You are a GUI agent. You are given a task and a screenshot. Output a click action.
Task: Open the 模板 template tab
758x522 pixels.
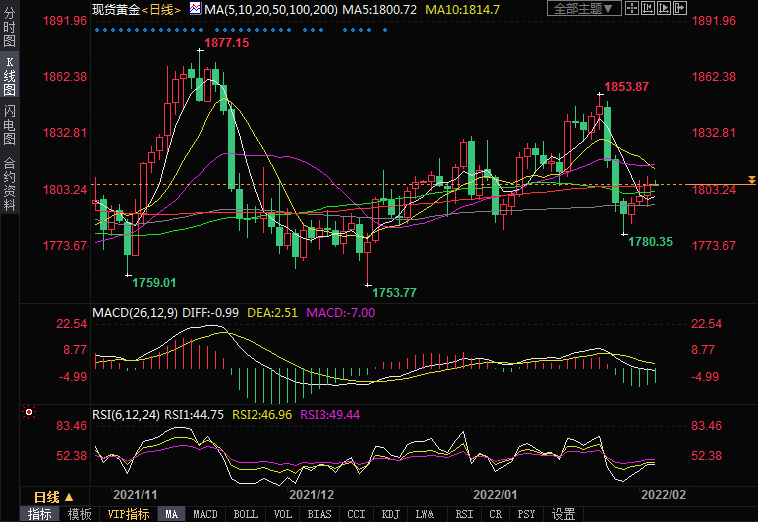point(79,514)
